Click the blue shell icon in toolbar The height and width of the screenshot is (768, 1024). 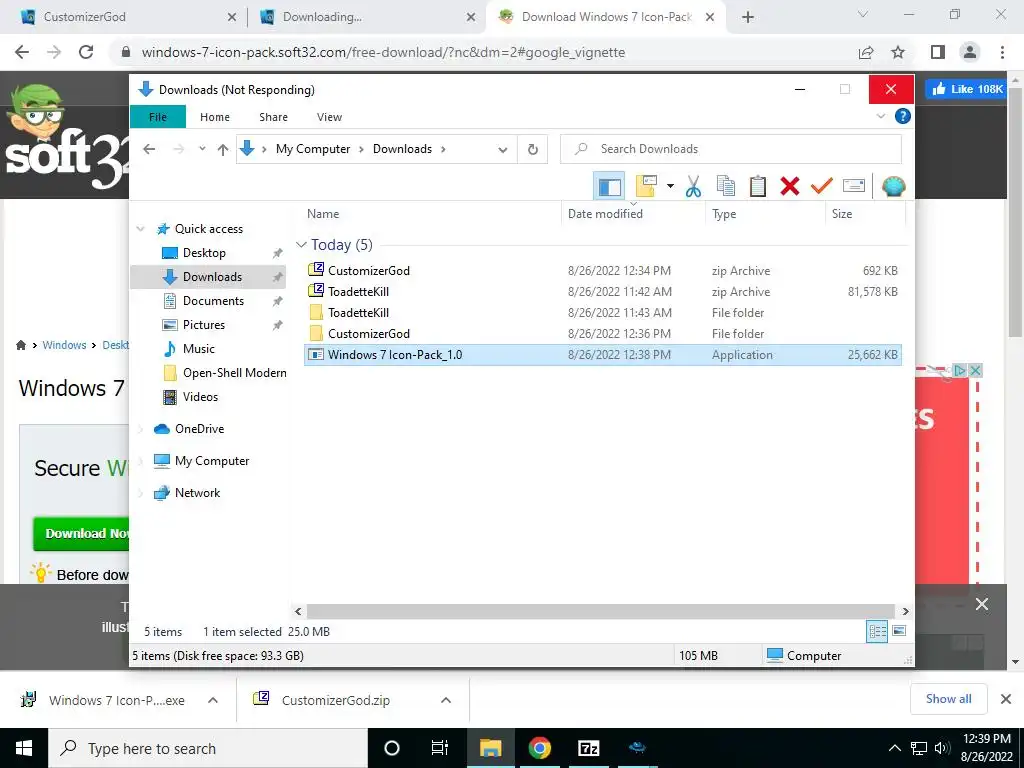click(893, 187)
